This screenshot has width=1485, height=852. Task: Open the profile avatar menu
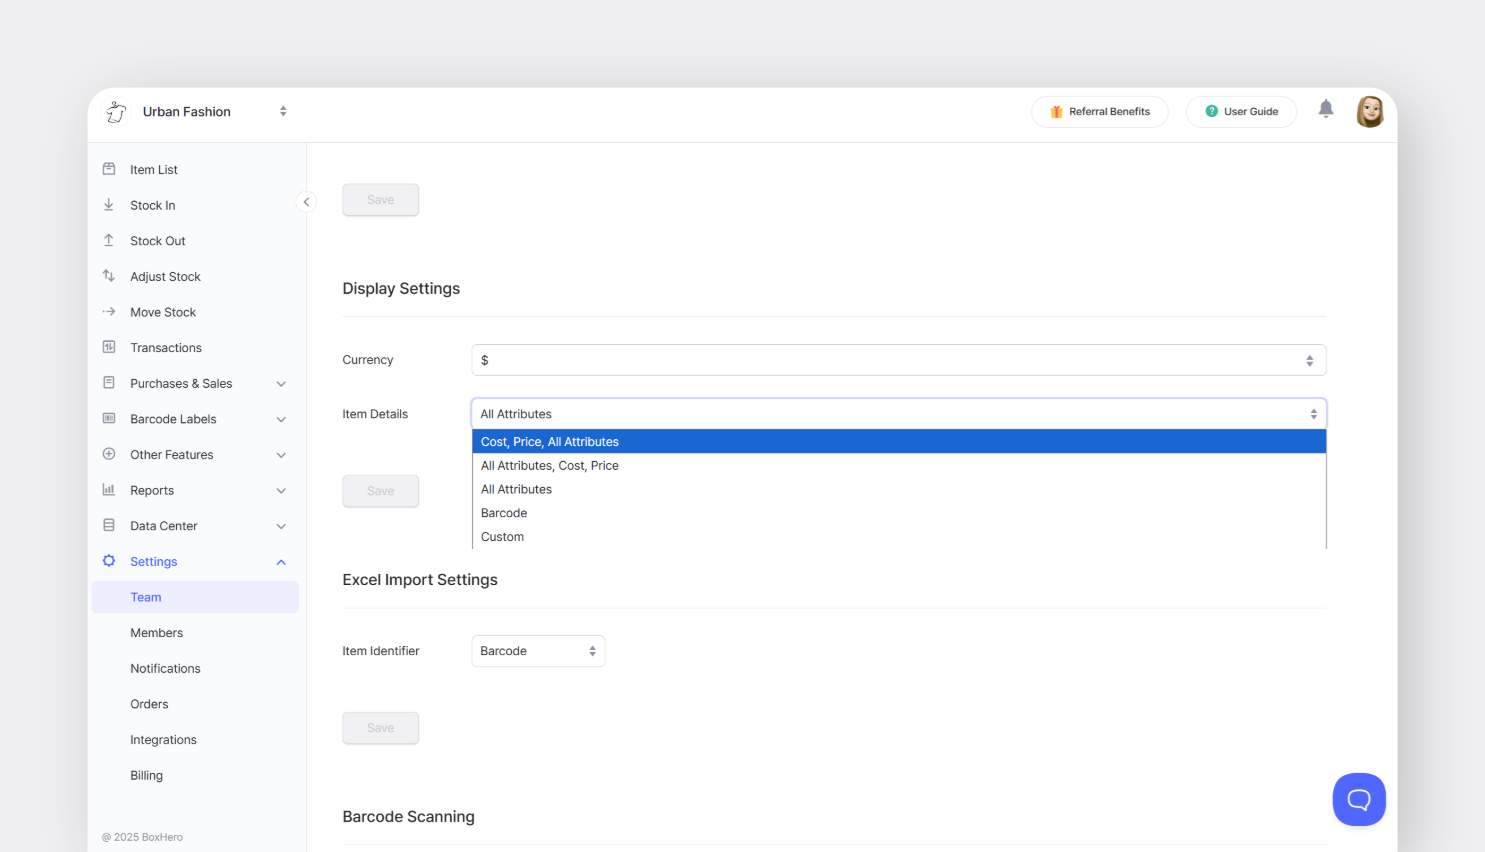tap(1370, 111)
